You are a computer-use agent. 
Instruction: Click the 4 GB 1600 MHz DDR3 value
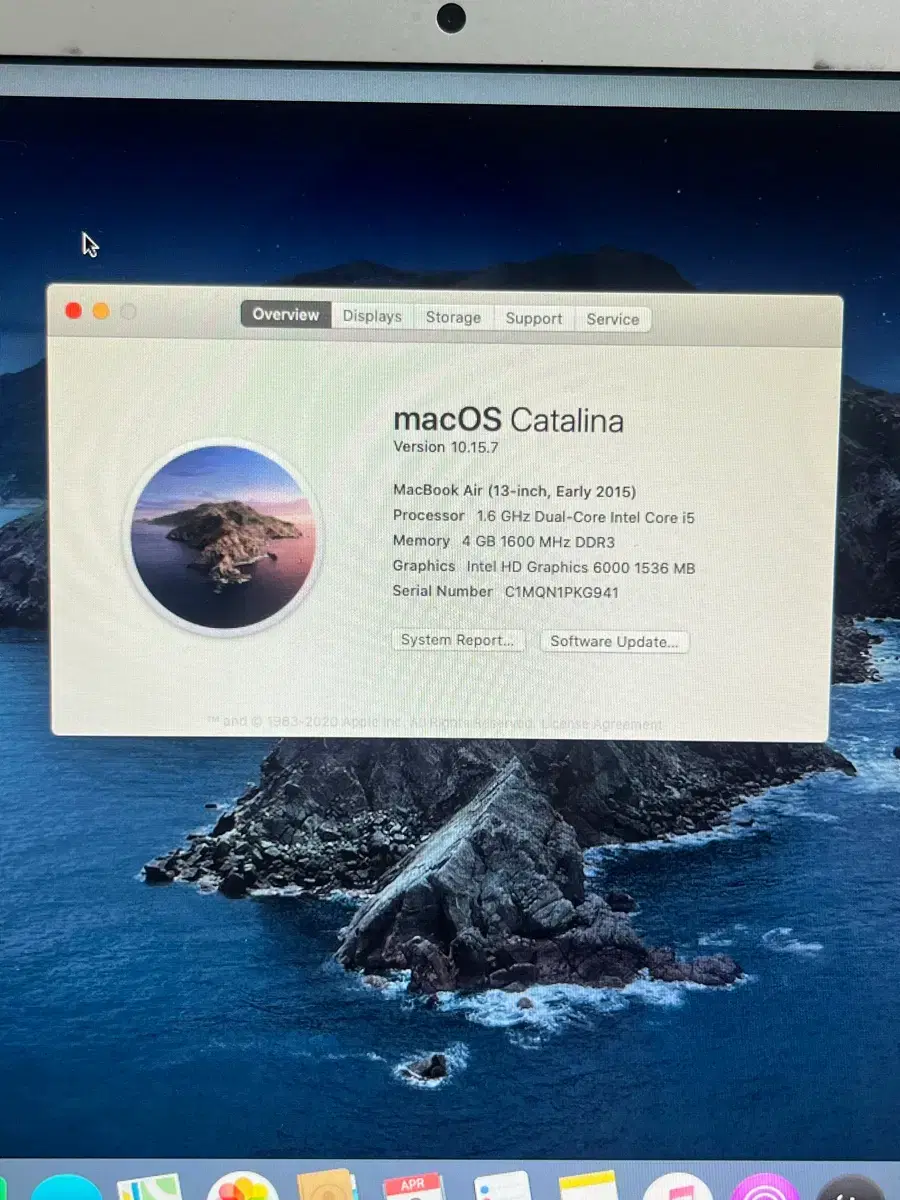click(x=538, y=542)
